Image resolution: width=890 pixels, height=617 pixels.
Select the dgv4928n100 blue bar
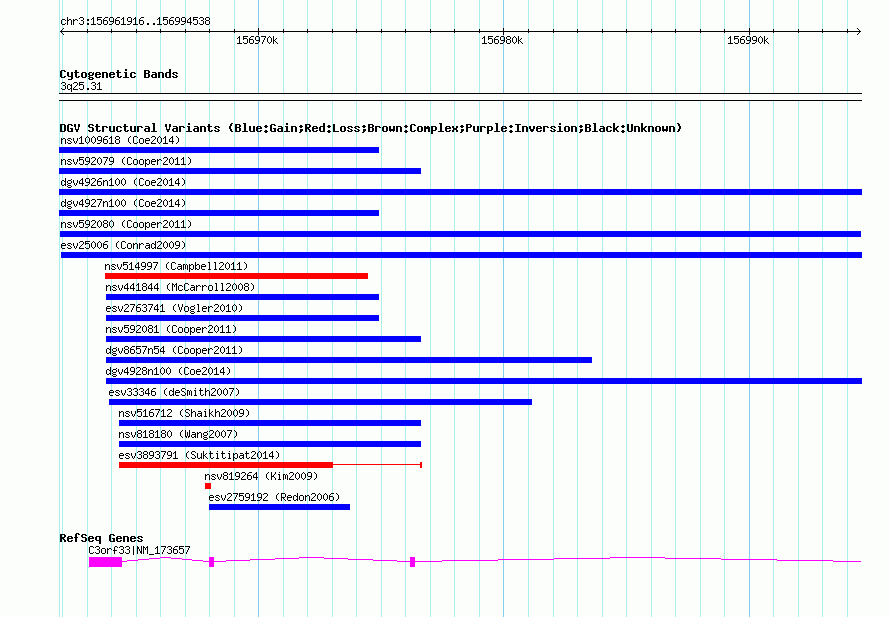[x=484, y=381]
